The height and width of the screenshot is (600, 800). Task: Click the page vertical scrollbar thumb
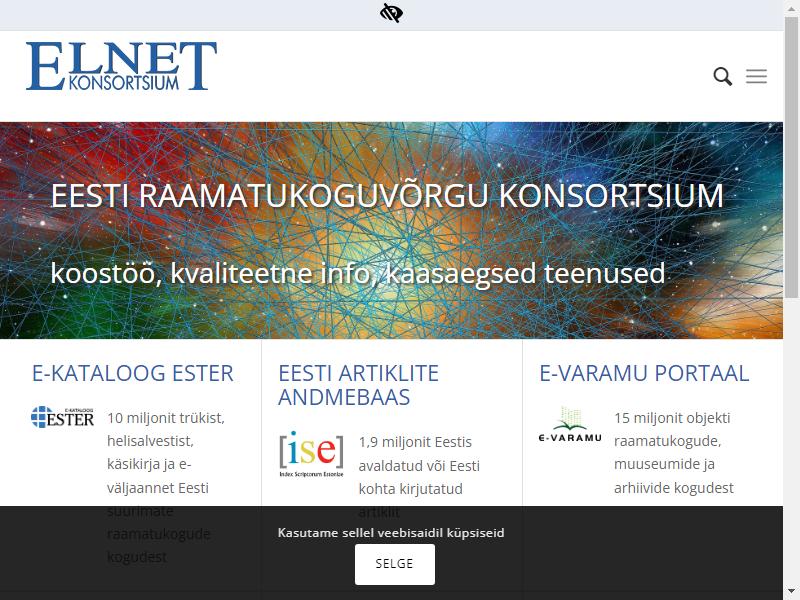792,155
